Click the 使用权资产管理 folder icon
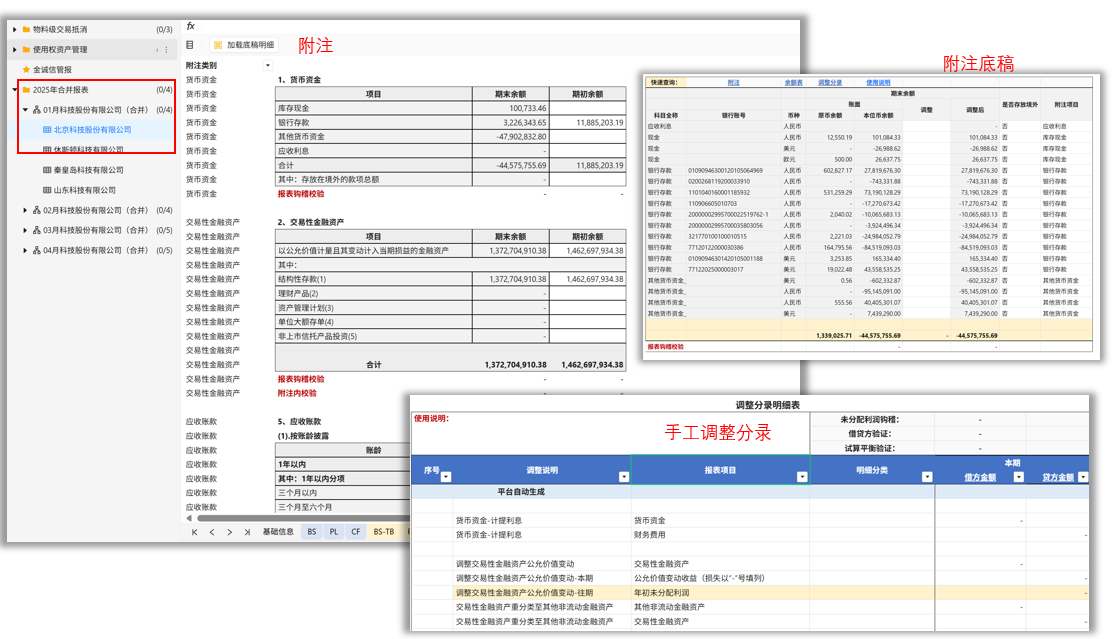Image resolution: width=1114 pixels, height=639 pixels. [x=26, y=50]
